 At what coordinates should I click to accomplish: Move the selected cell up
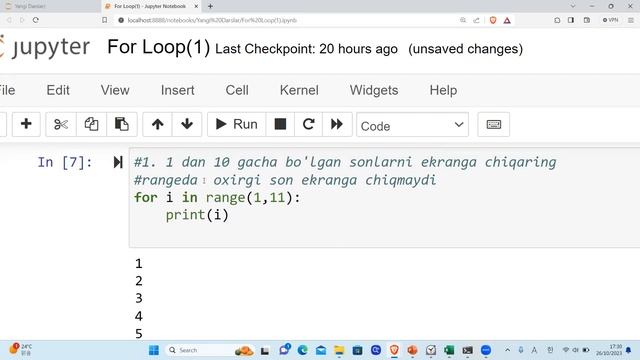pyautogui.click(x=158, y=124)
